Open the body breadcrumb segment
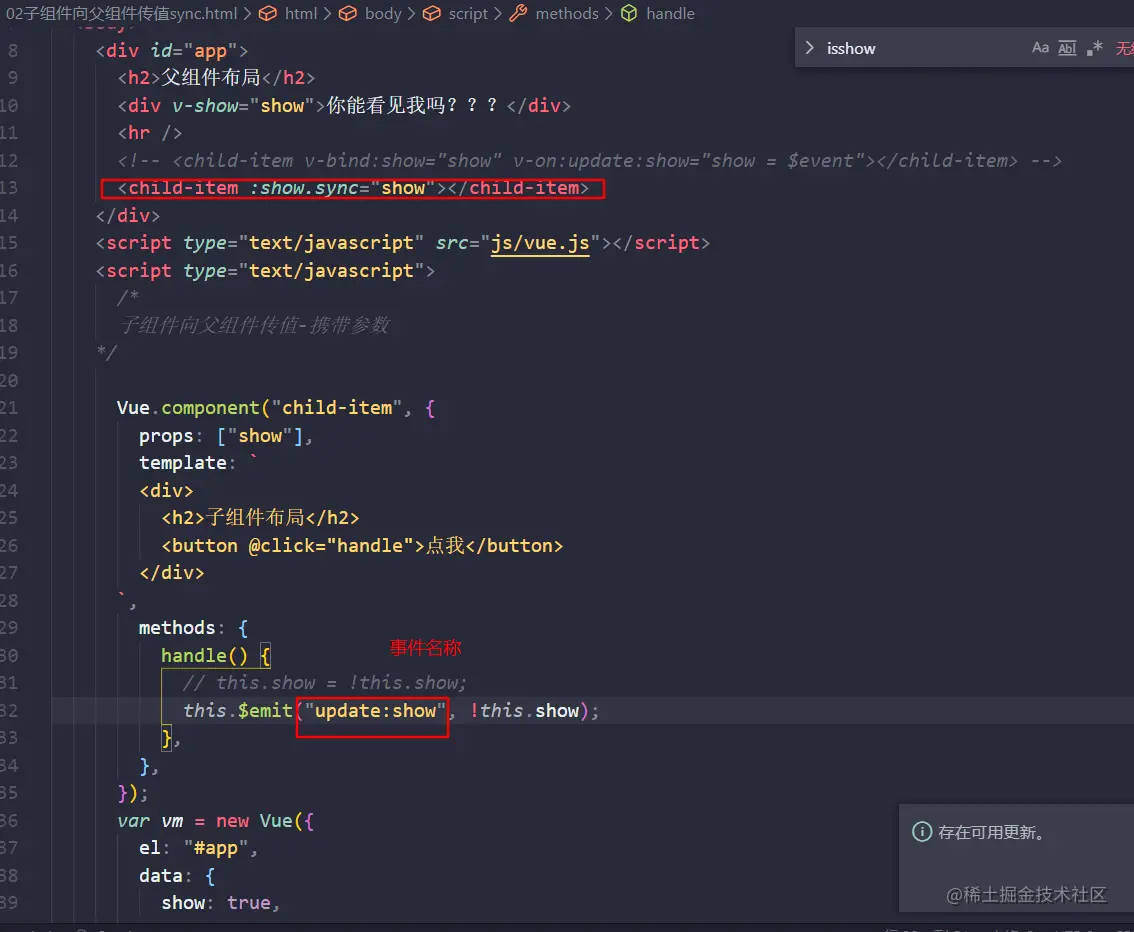The width and height of the screenshot is (1134, 932). [x=383, y=13]
